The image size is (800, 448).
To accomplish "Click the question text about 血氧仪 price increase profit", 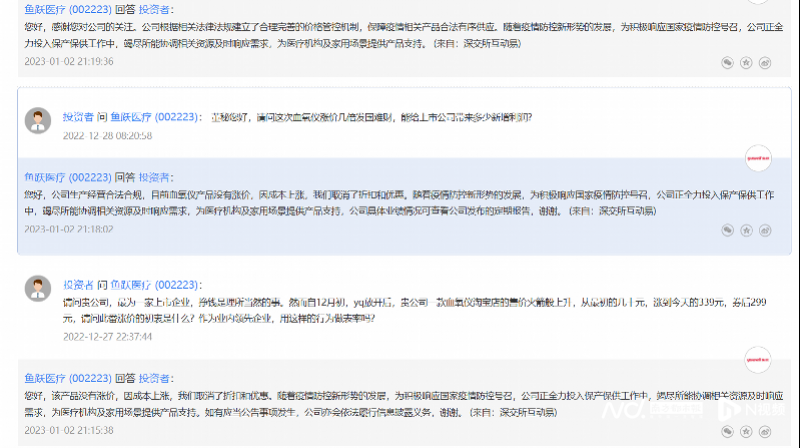I will (x=371, y=117).
